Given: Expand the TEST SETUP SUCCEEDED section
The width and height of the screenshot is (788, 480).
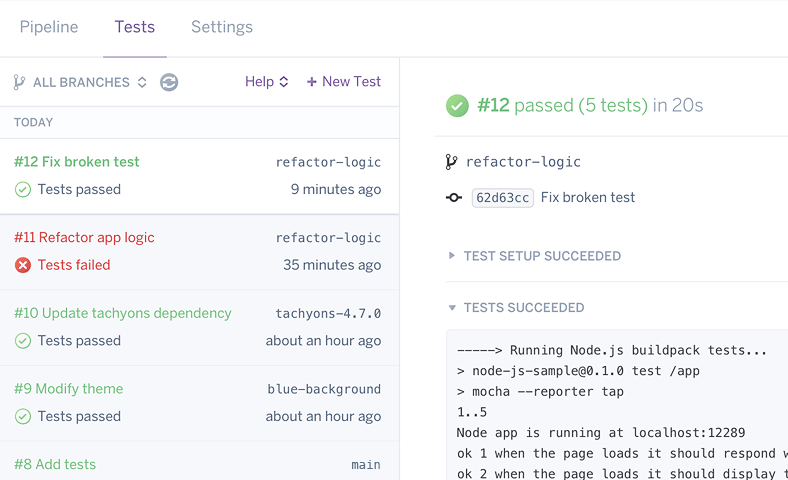Looking at the screenshot, I should point(535,256).
